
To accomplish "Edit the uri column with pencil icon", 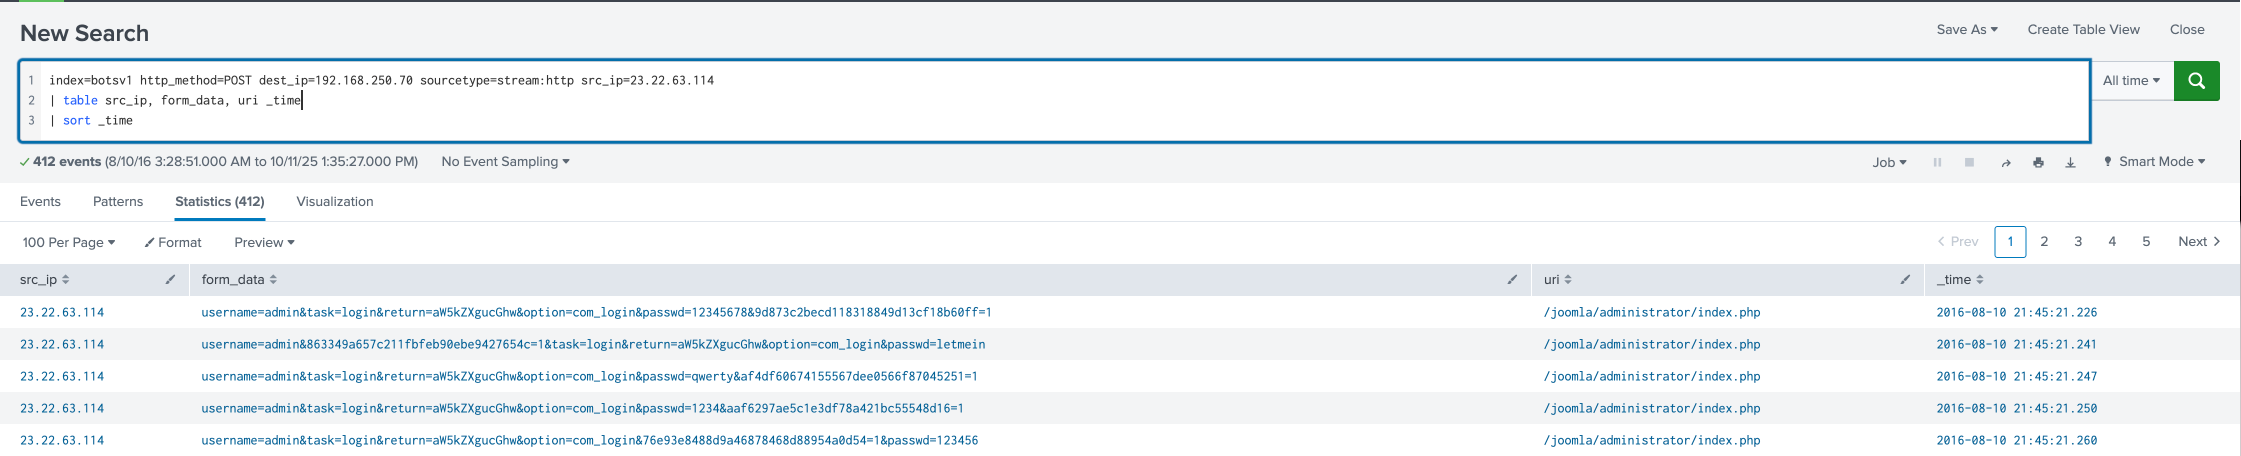I will pyautogui.click(x=1905, y=280).
